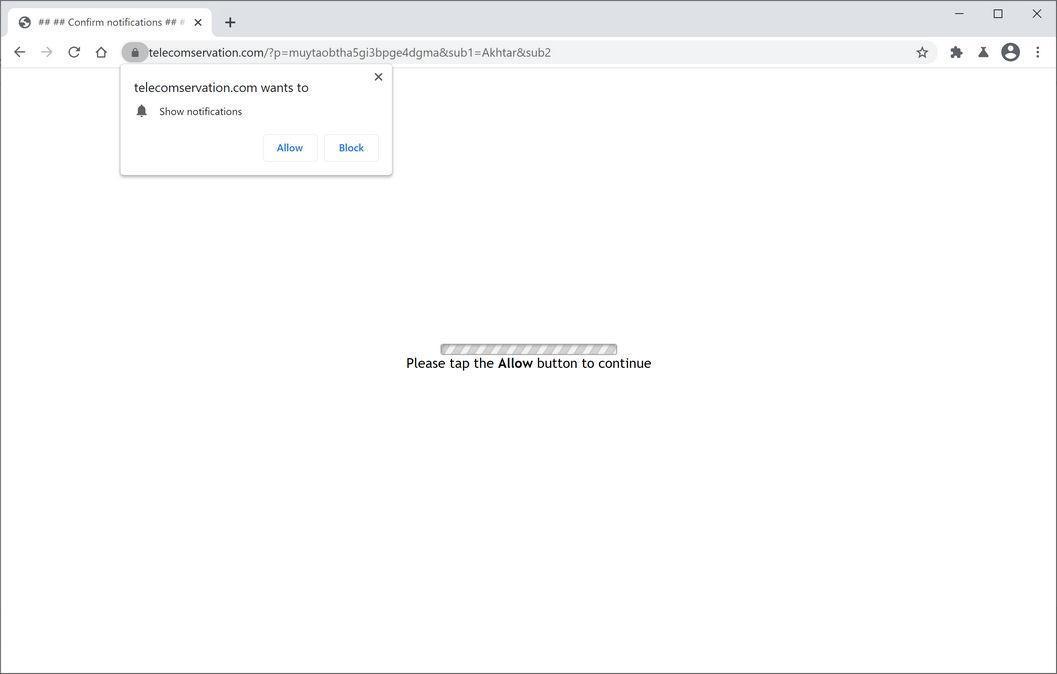1057x674 pixels.
Task: Click the globe icon on the browser tab
Action: (24, 21)
